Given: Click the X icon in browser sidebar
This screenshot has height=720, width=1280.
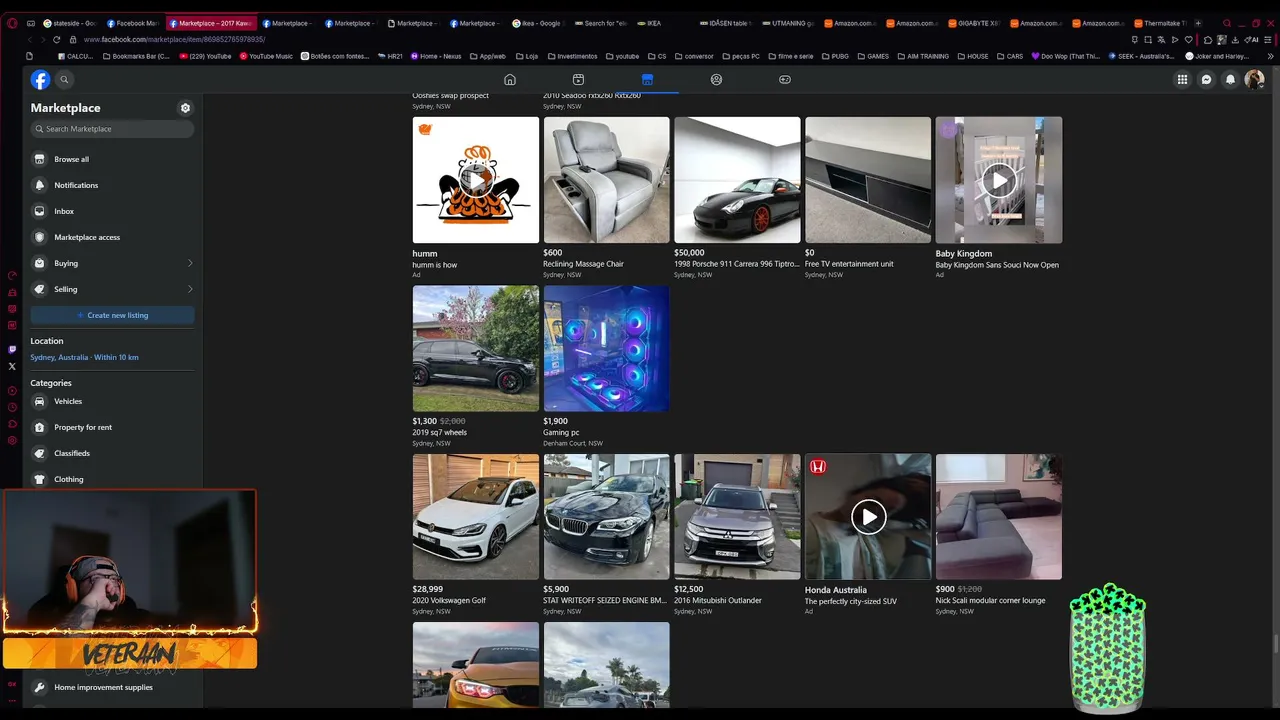Looking at the screenshot, I should [12, 367].
